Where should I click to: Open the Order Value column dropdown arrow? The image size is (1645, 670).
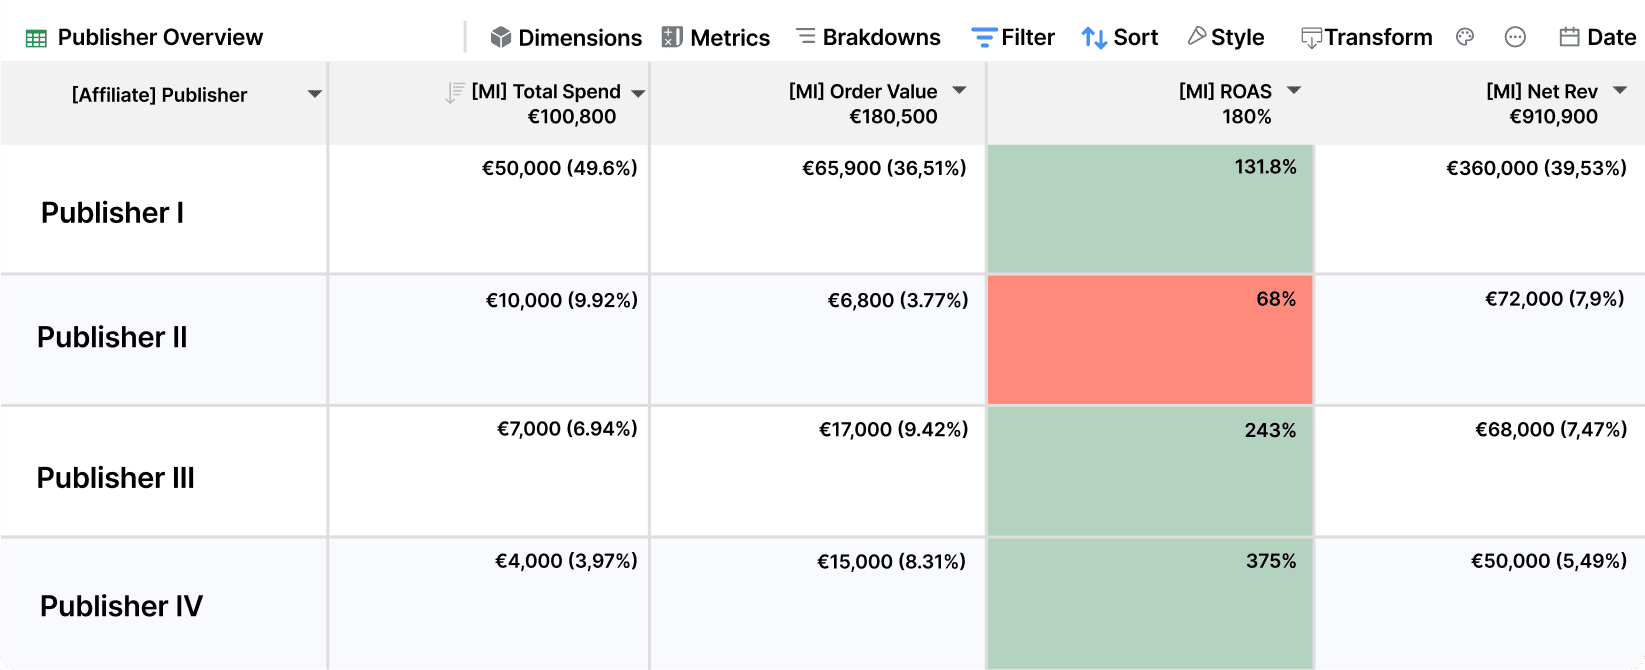[959, 90]
